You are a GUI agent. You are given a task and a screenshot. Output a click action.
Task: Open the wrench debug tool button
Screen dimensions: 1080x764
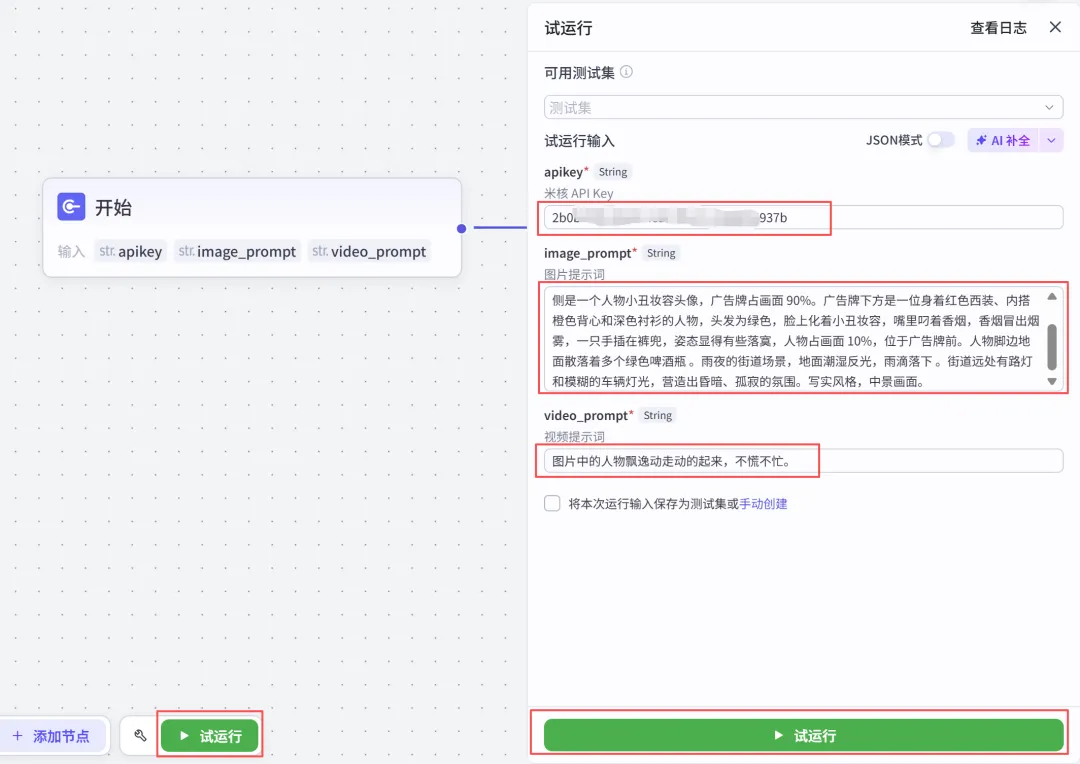141,736
